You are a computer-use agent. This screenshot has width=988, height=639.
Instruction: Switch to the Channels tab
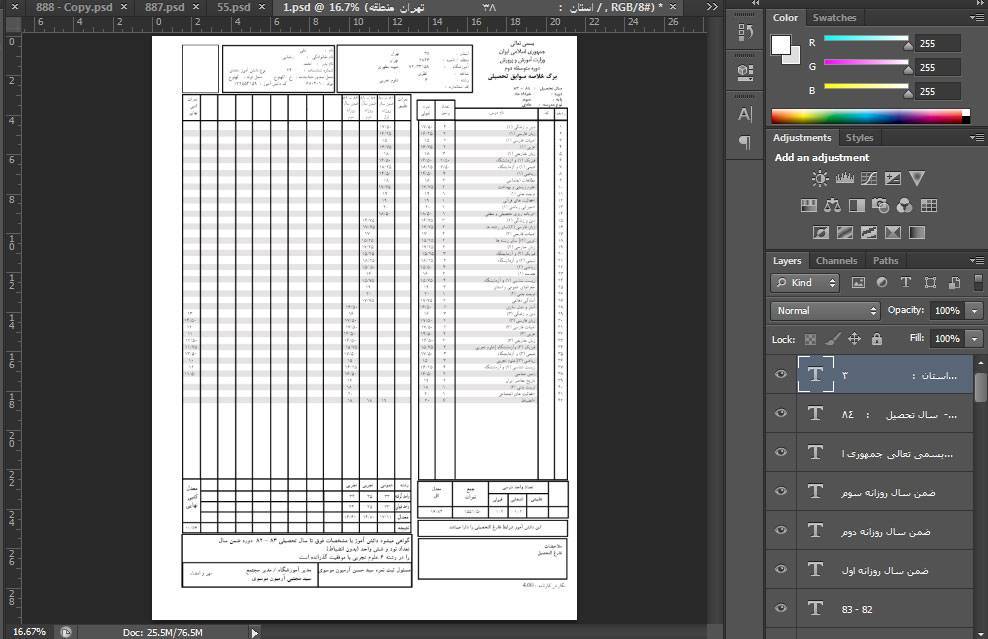pos(836,260)
